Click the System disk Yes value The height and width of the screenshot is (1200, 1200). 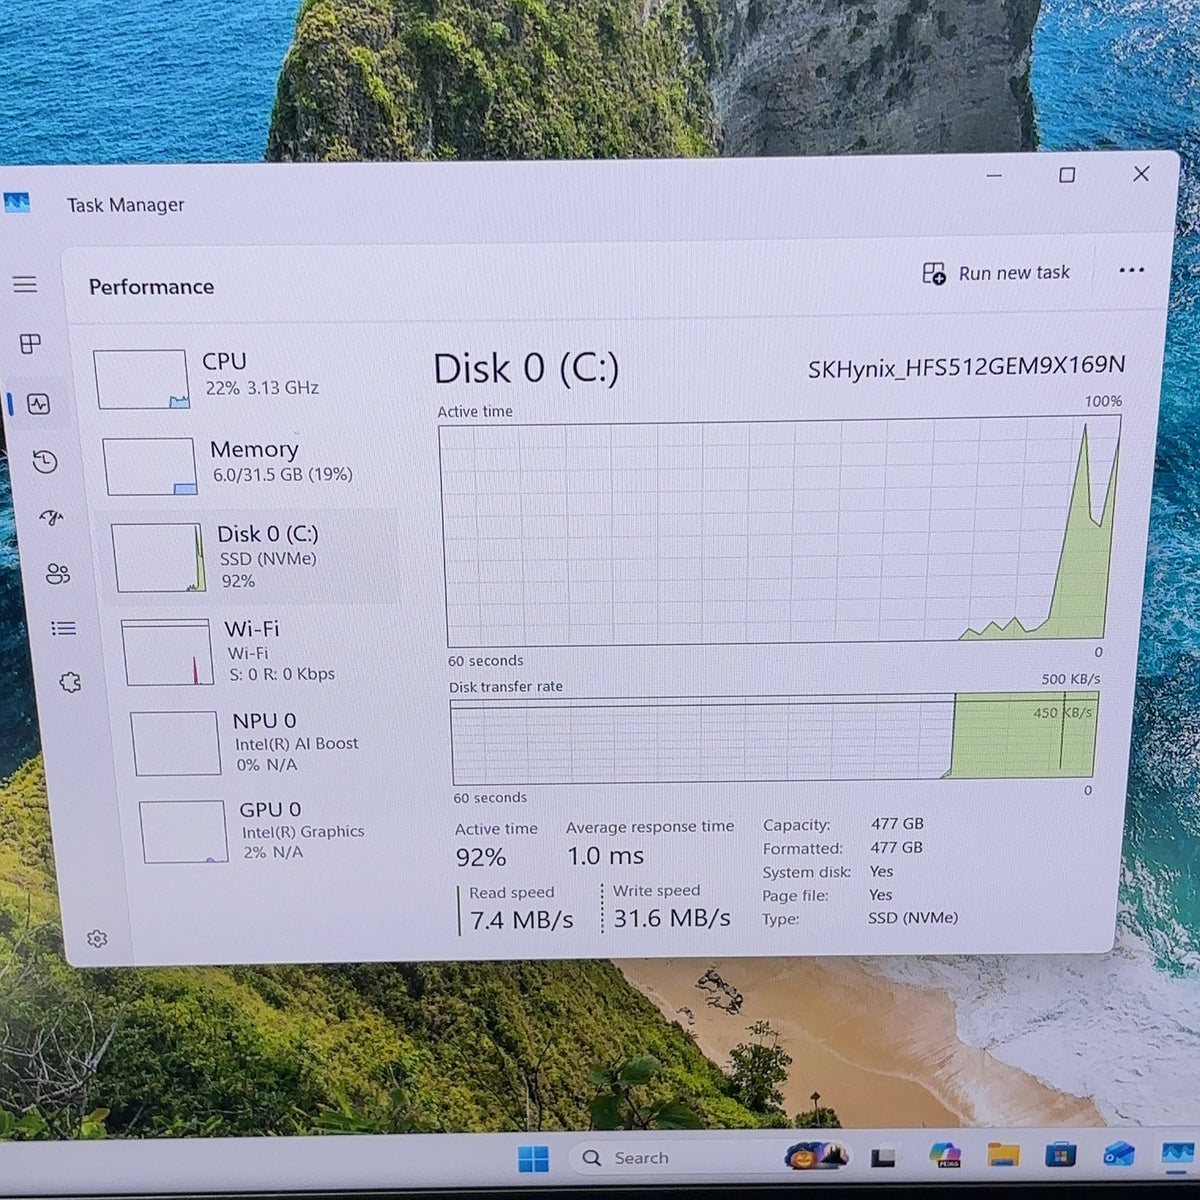tap(881, 871)
